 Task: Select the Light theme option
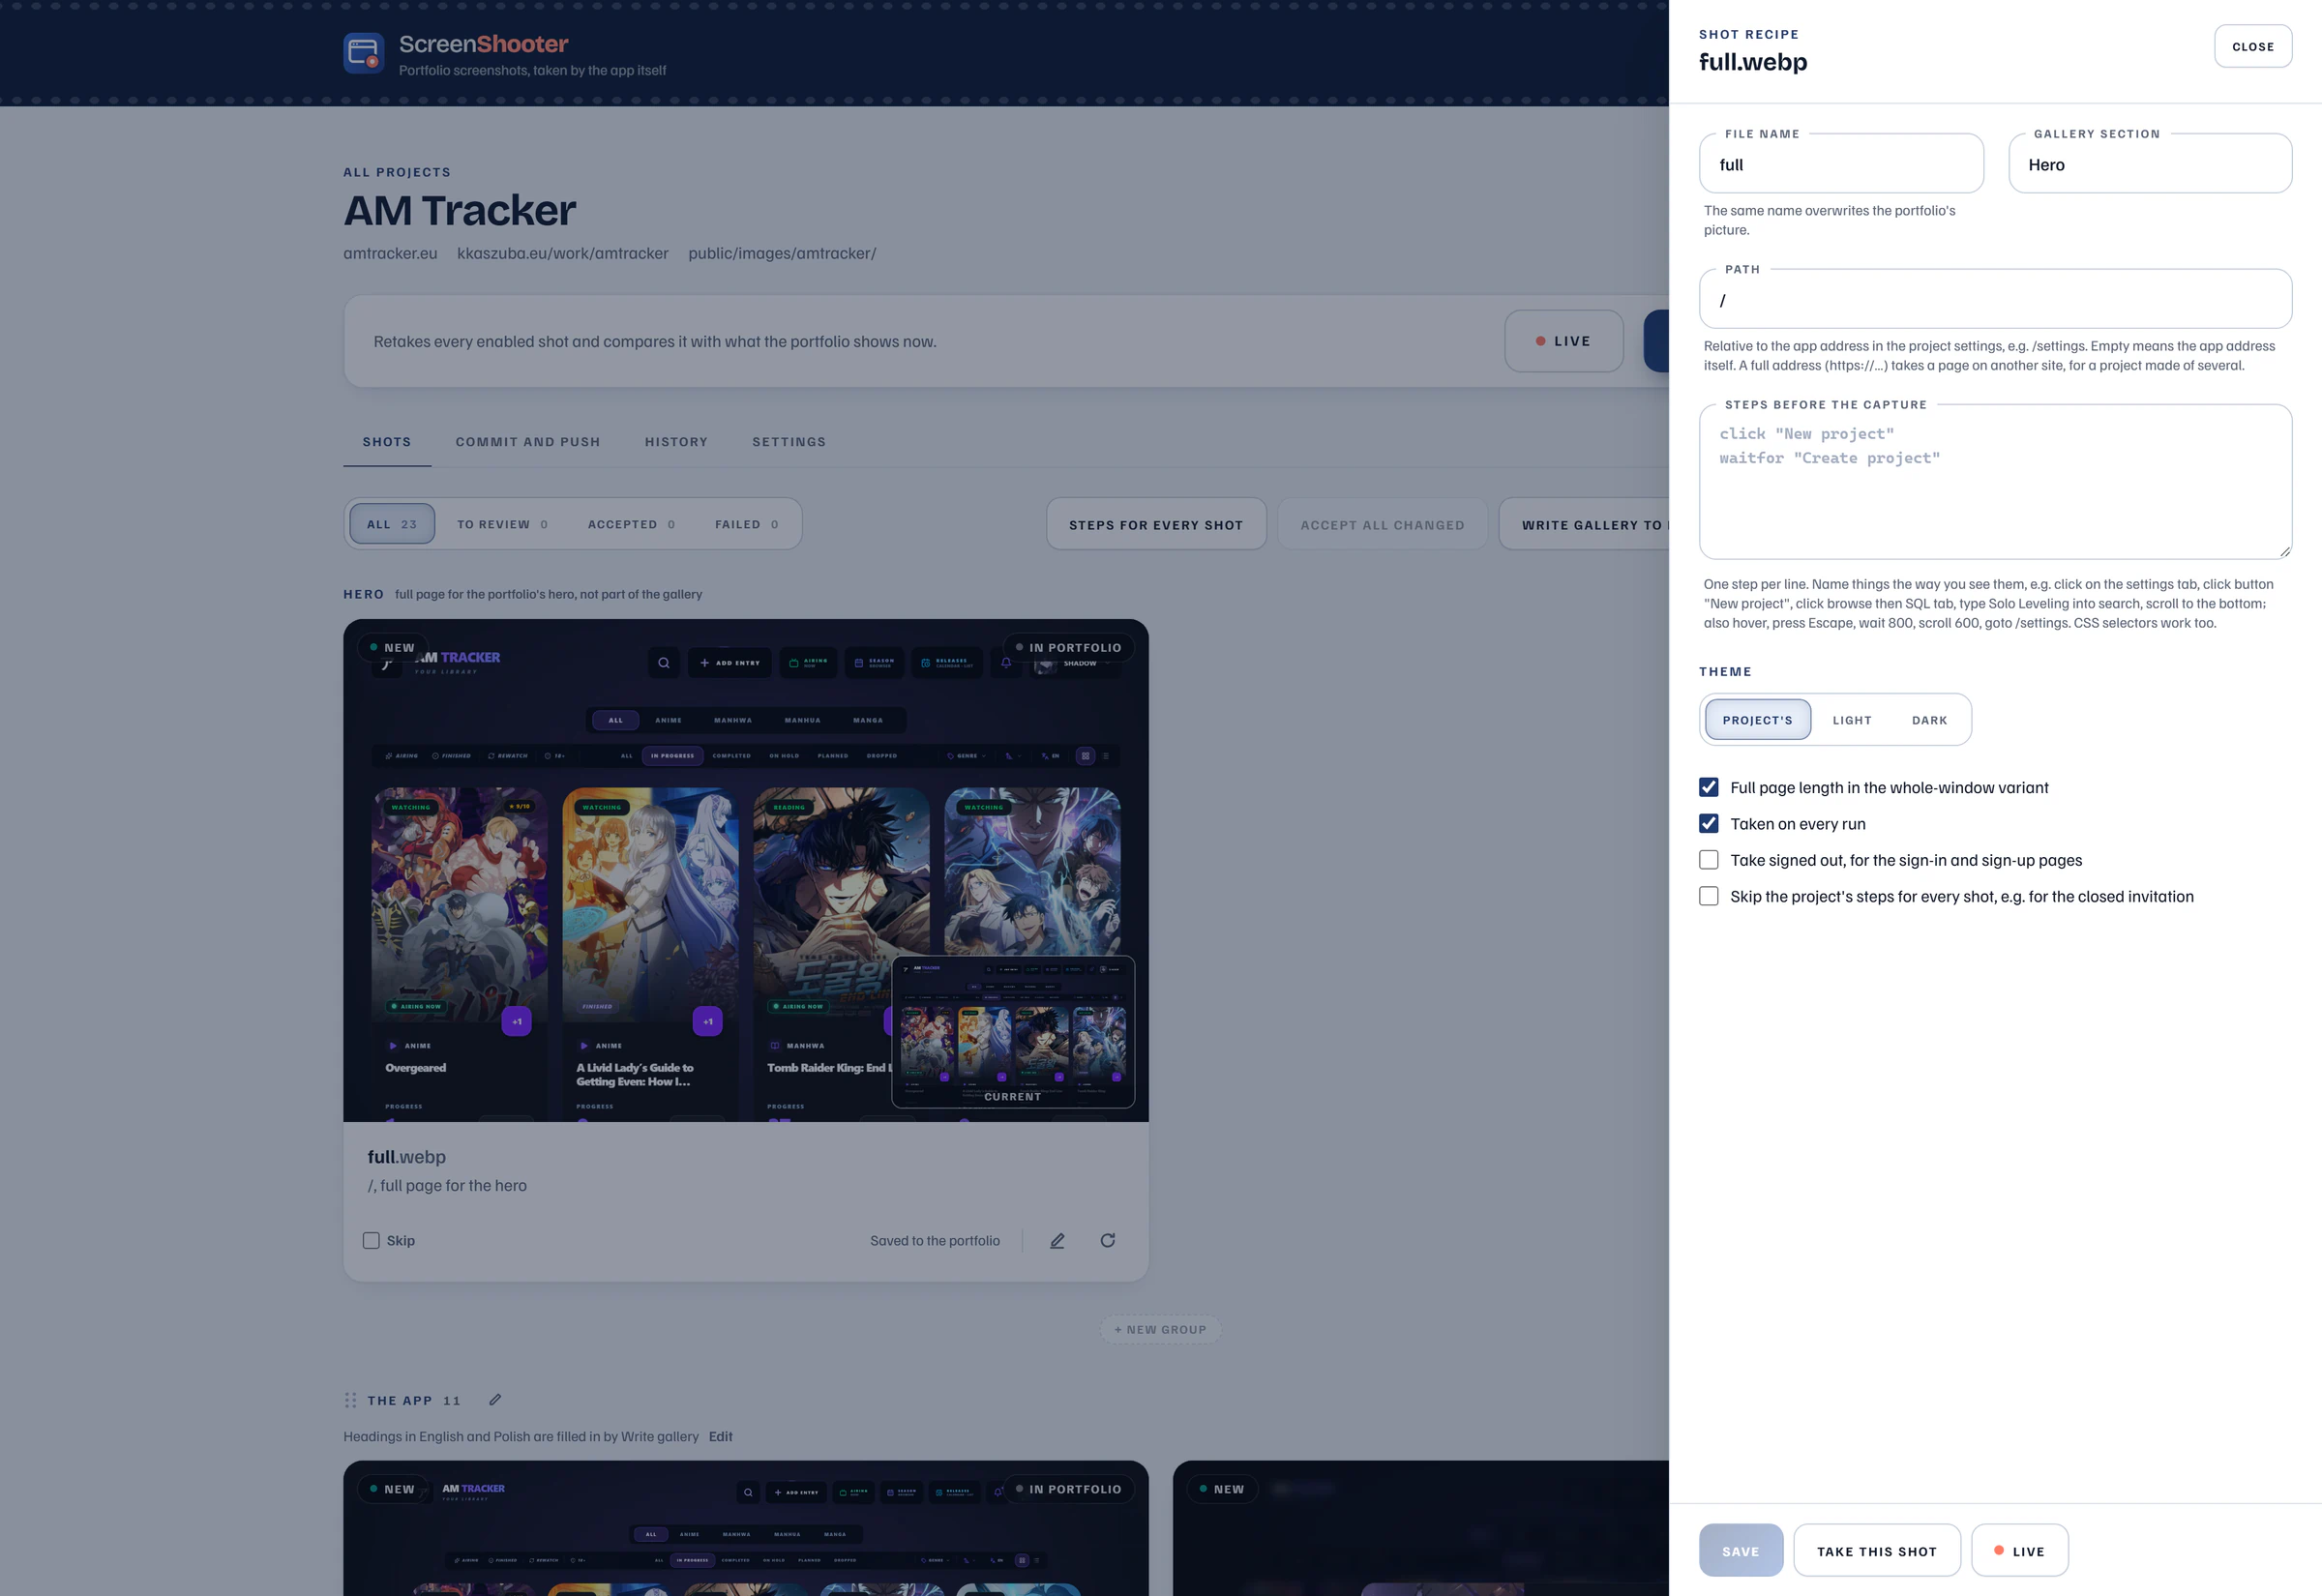pos(1852,720)
